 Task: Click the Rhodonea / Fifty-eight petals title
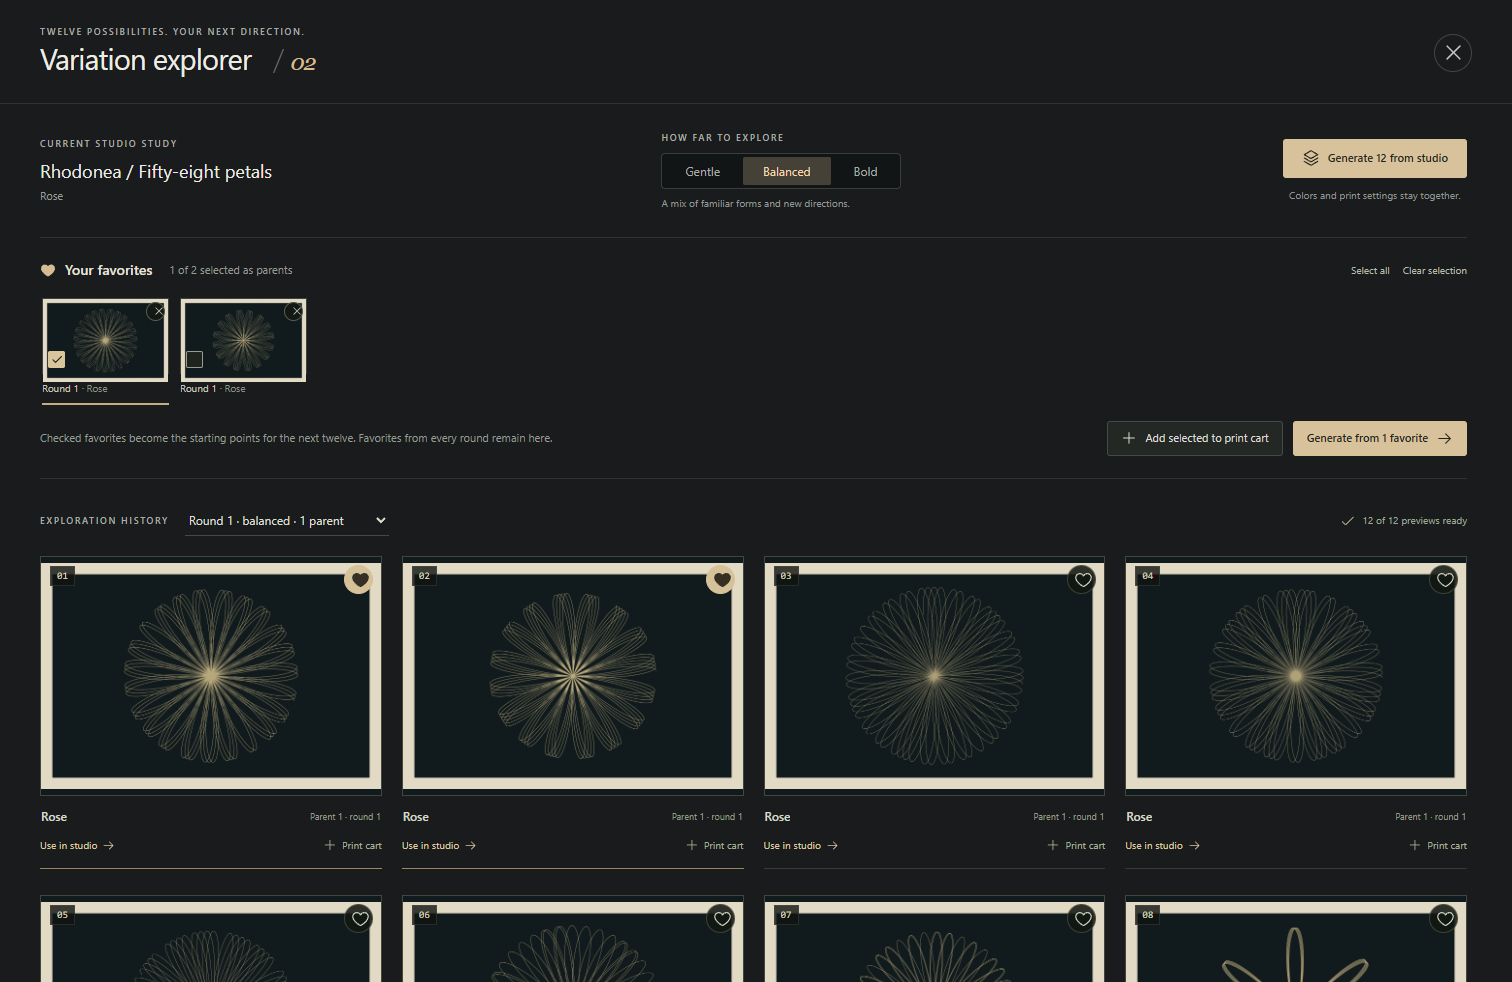point(156,172)
